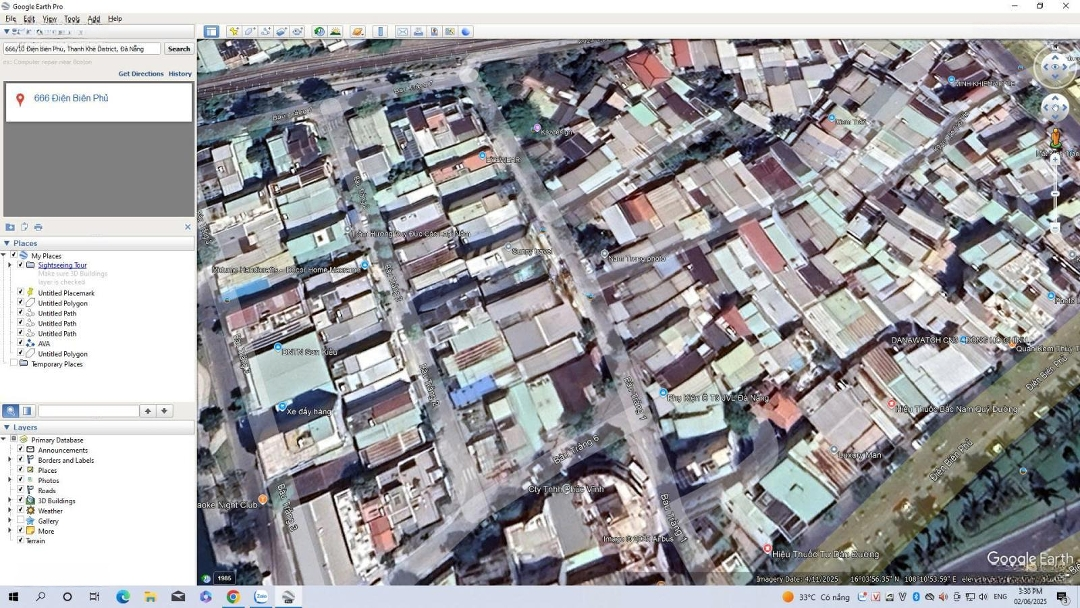The width and height of the screenshot is (1080, 608).
Task: Click the Add Placemark pin icon
Action: pyautogui.click(x=233, y=32)
